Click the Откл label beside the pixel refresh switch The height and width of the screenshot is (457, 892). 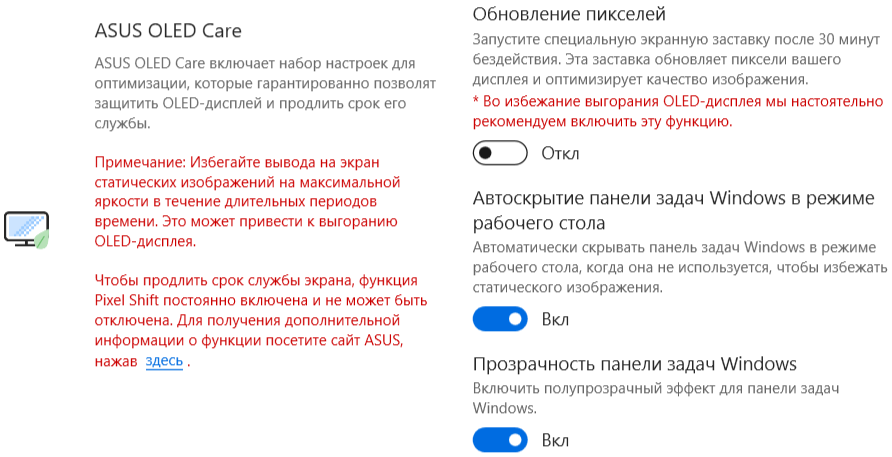[x=560, y=153]
